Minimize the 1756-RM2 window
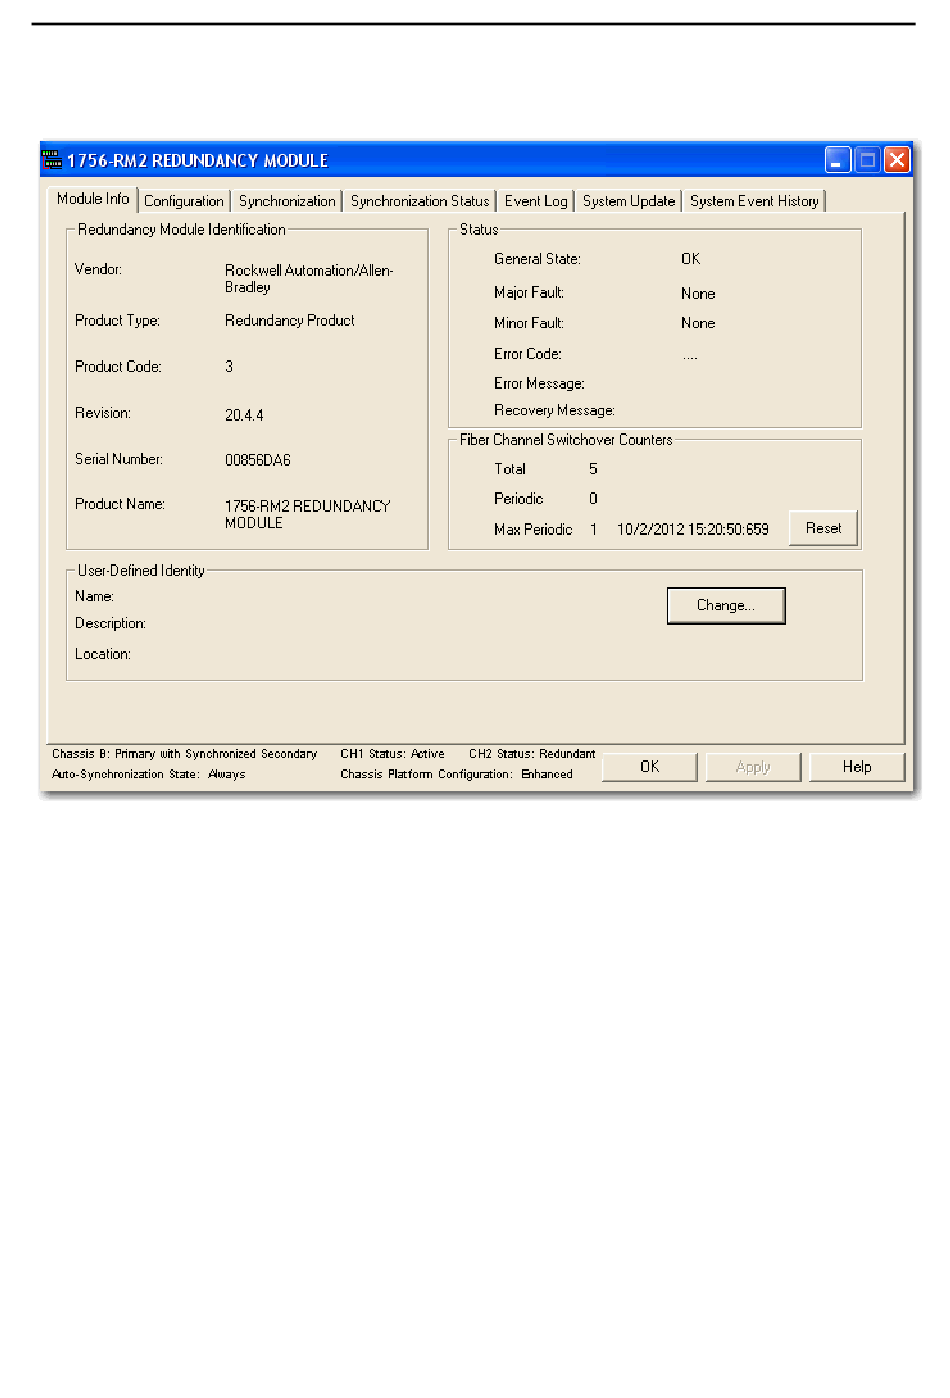 coord(838,160)
